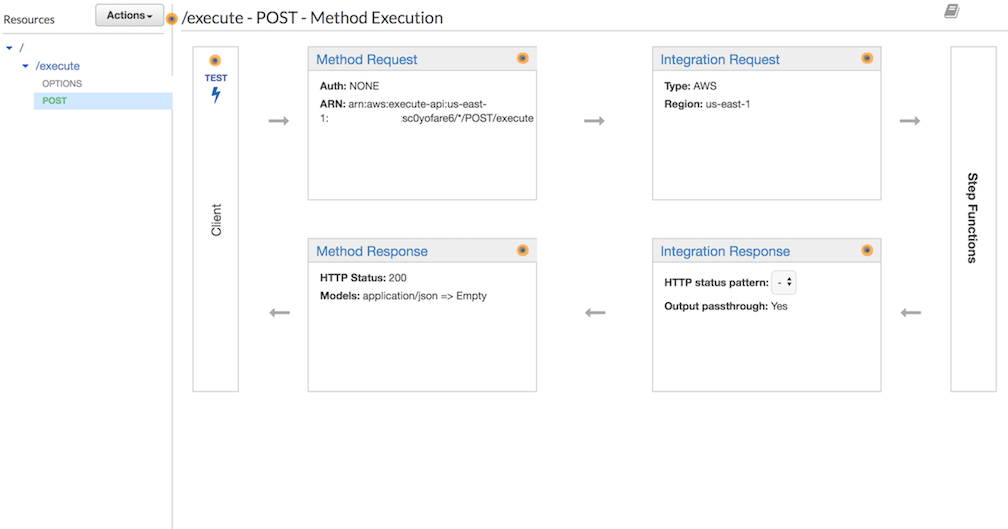The image size is (1008, 529).
Task: Click the Step Functions endpoint box
Action: [973, 219]
